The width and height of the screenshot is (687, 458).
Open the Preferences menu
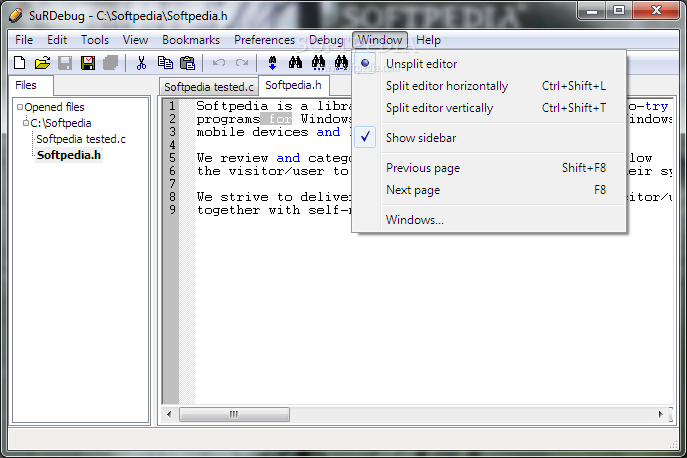264,40
